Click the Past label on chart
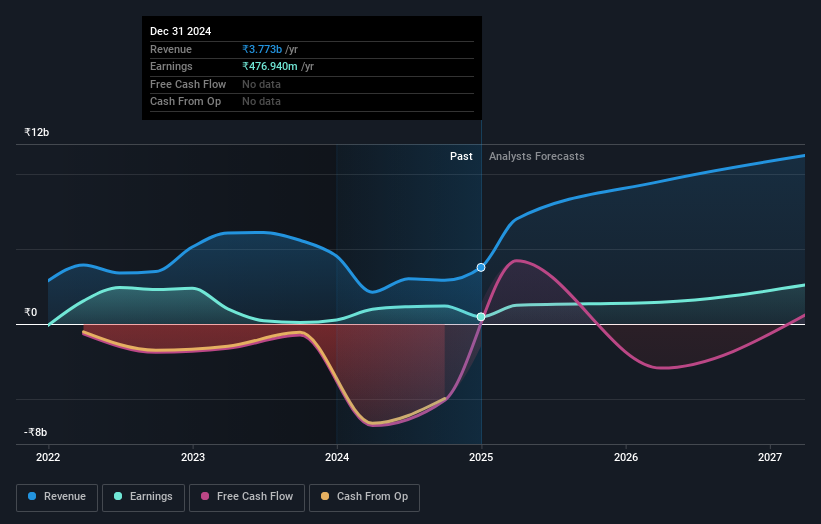This screenshot has height=524, width=821. (x=461, y=156)
